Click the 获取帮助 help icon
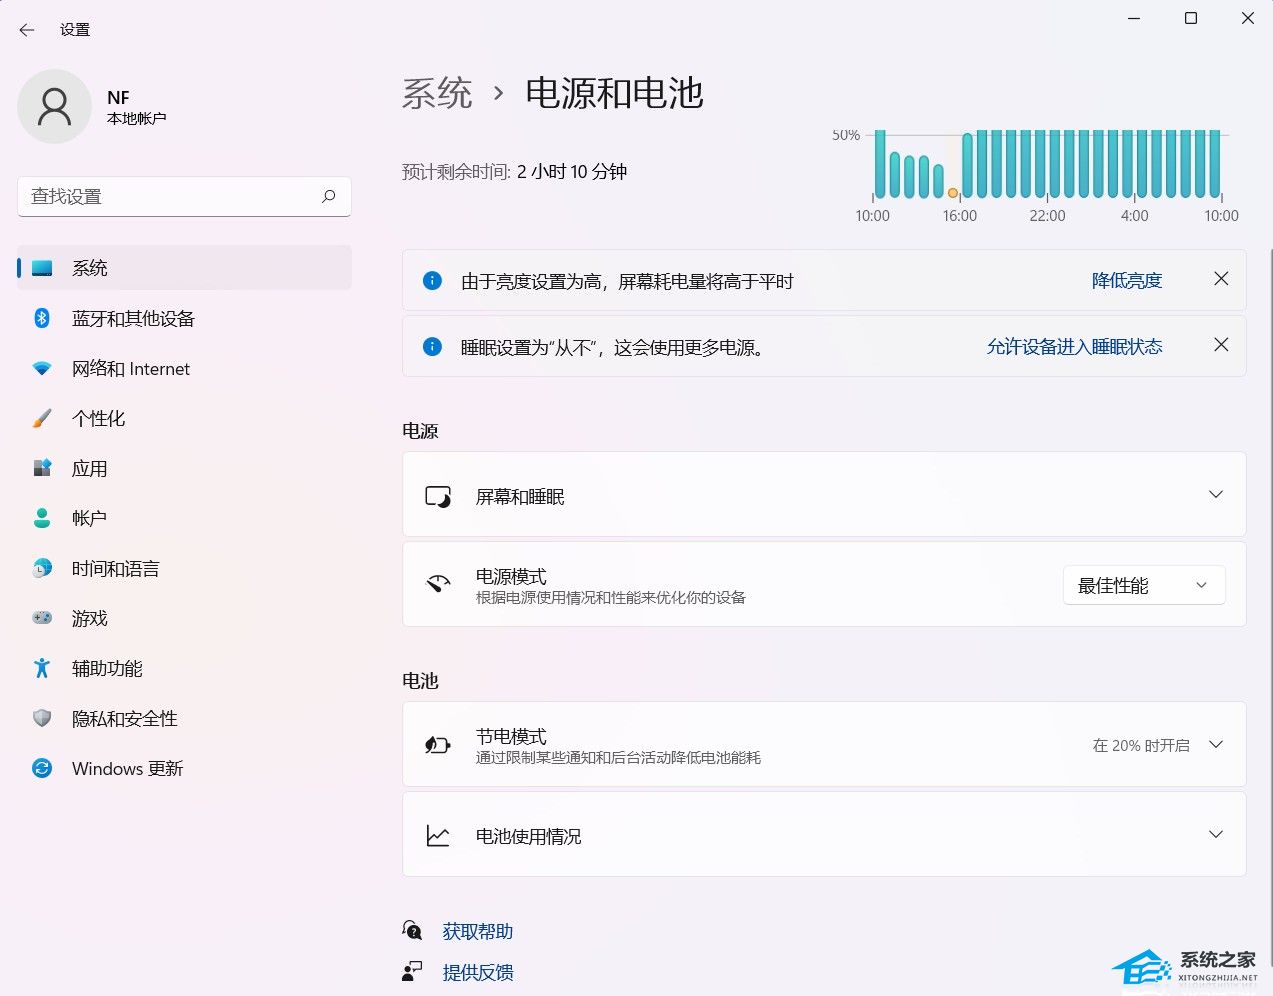 412,931
